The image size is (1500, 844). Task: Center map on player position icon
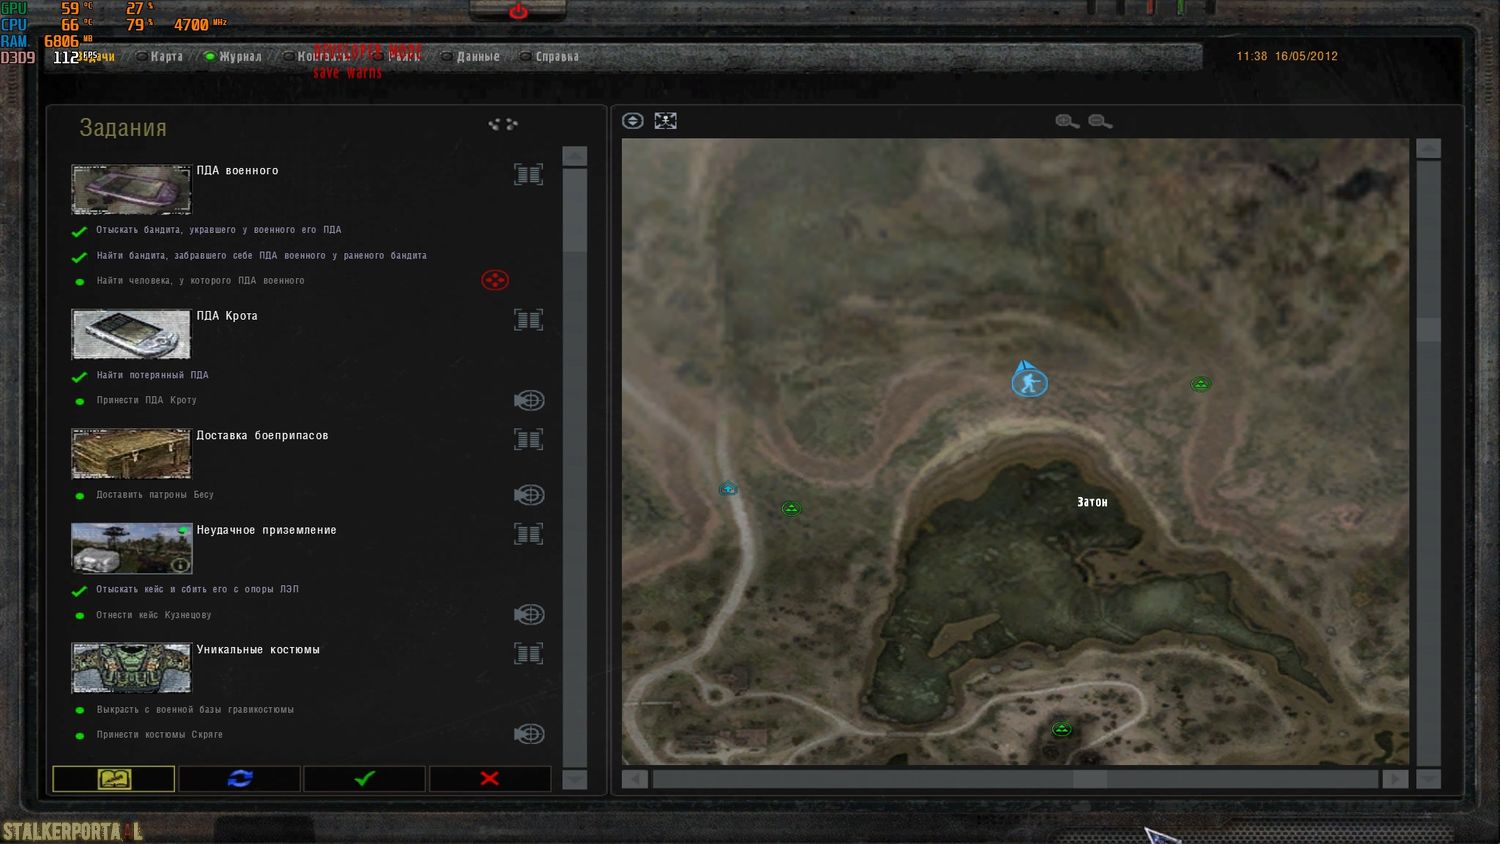coord(632,121)
